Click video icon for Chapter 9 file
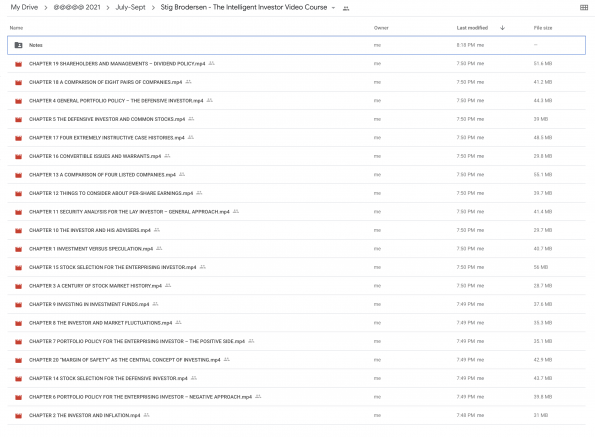 point(18,305)
